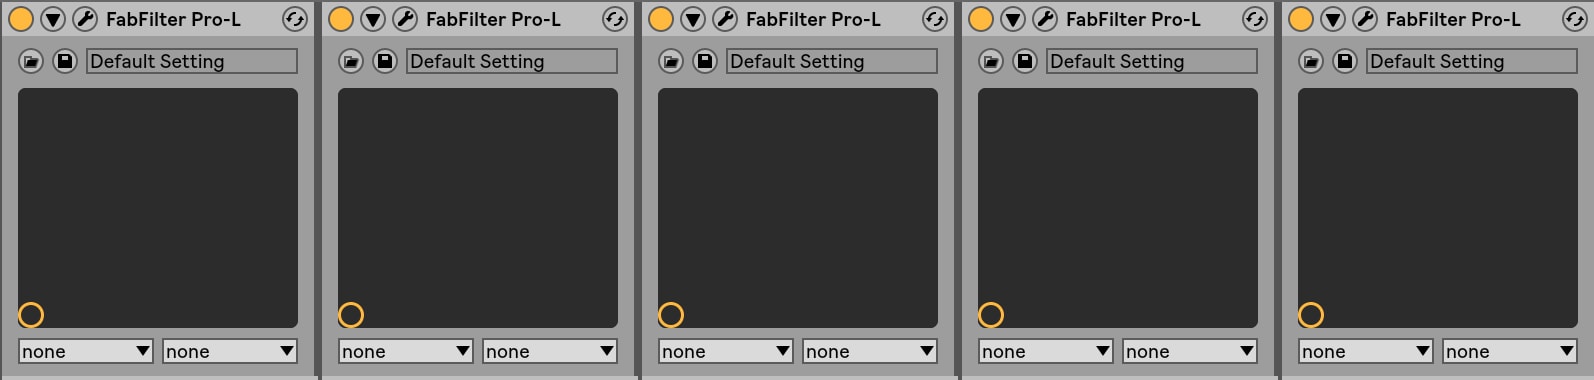This screenshot has height=380, width=1594.
Task: Click the second device's title "FabFilter Pro-L"
Action: [493, 19]
